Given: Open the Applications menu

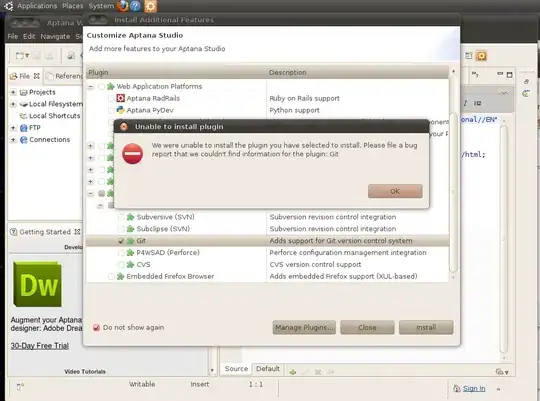Looking at the screenshot, I should tap(37, 6).
